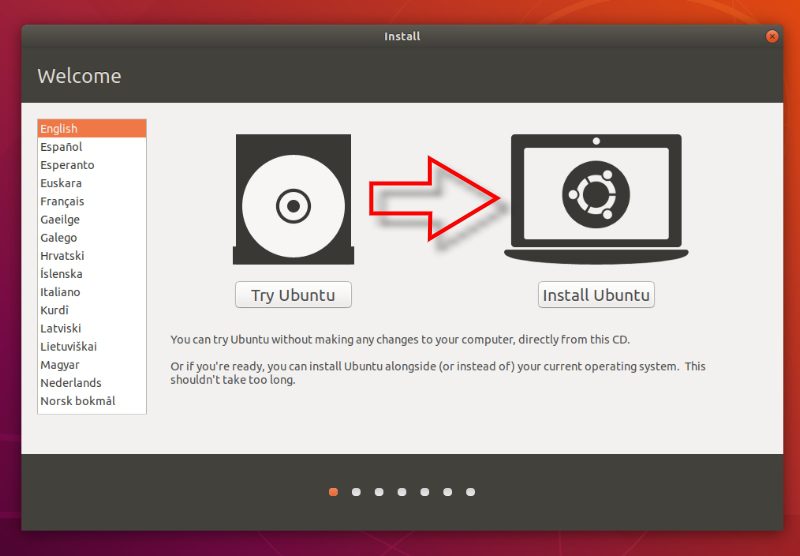
Task: Pick Norsk bokmål as the language
Action: 92,401
